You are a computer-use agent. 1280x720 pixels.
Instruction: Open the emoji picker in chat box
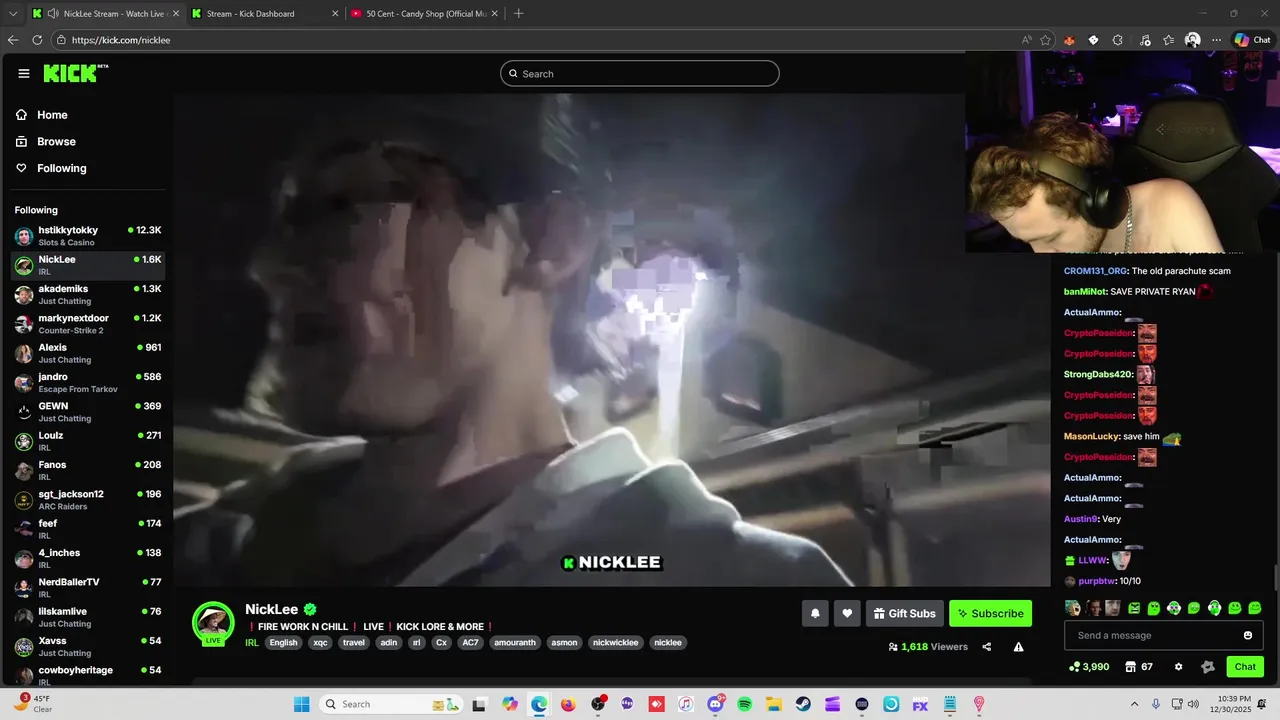pyautogui.click(x=1248, y=635)
